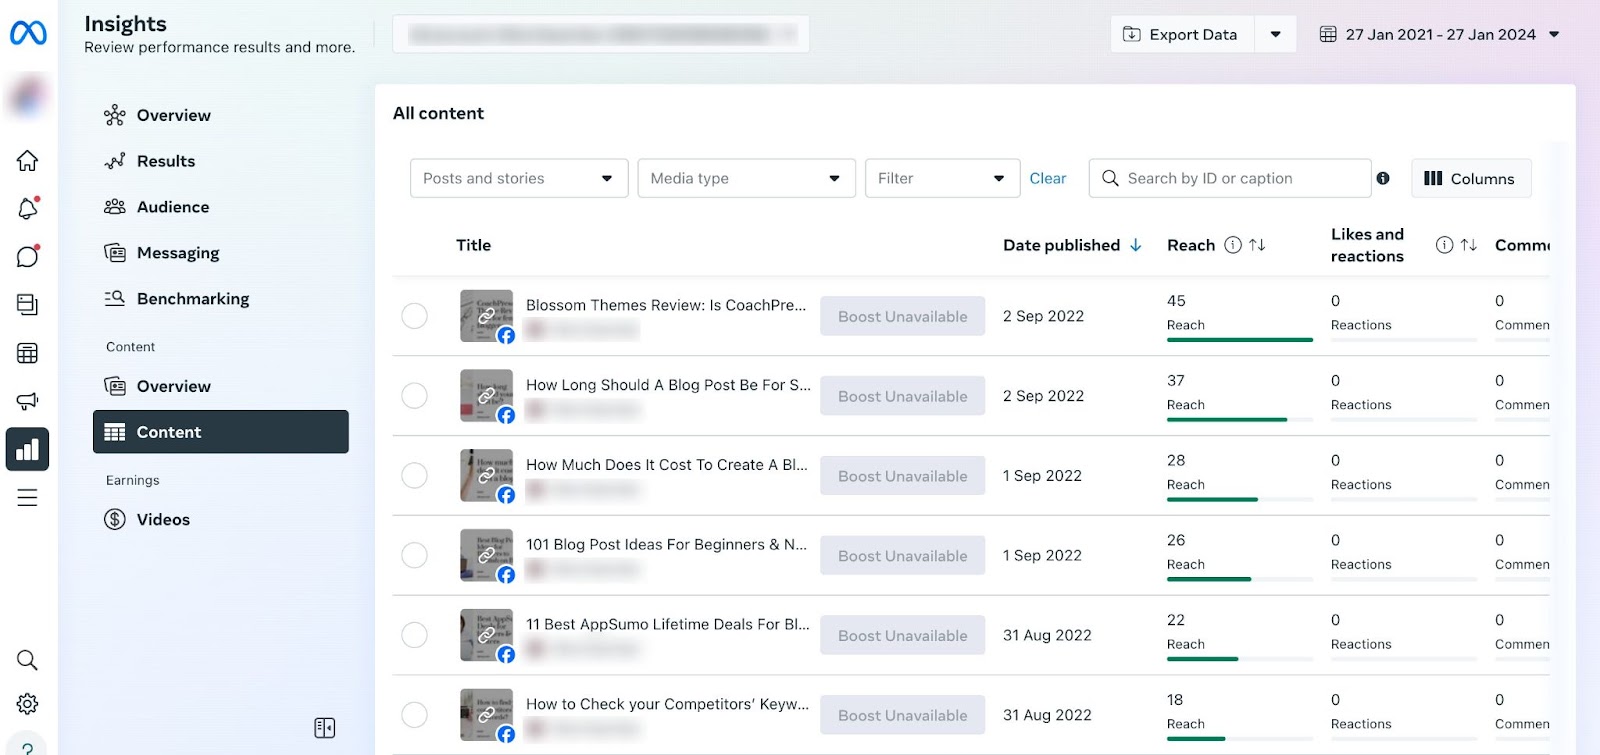Open the content table grid icon in left rail

(x=27, y=353)
